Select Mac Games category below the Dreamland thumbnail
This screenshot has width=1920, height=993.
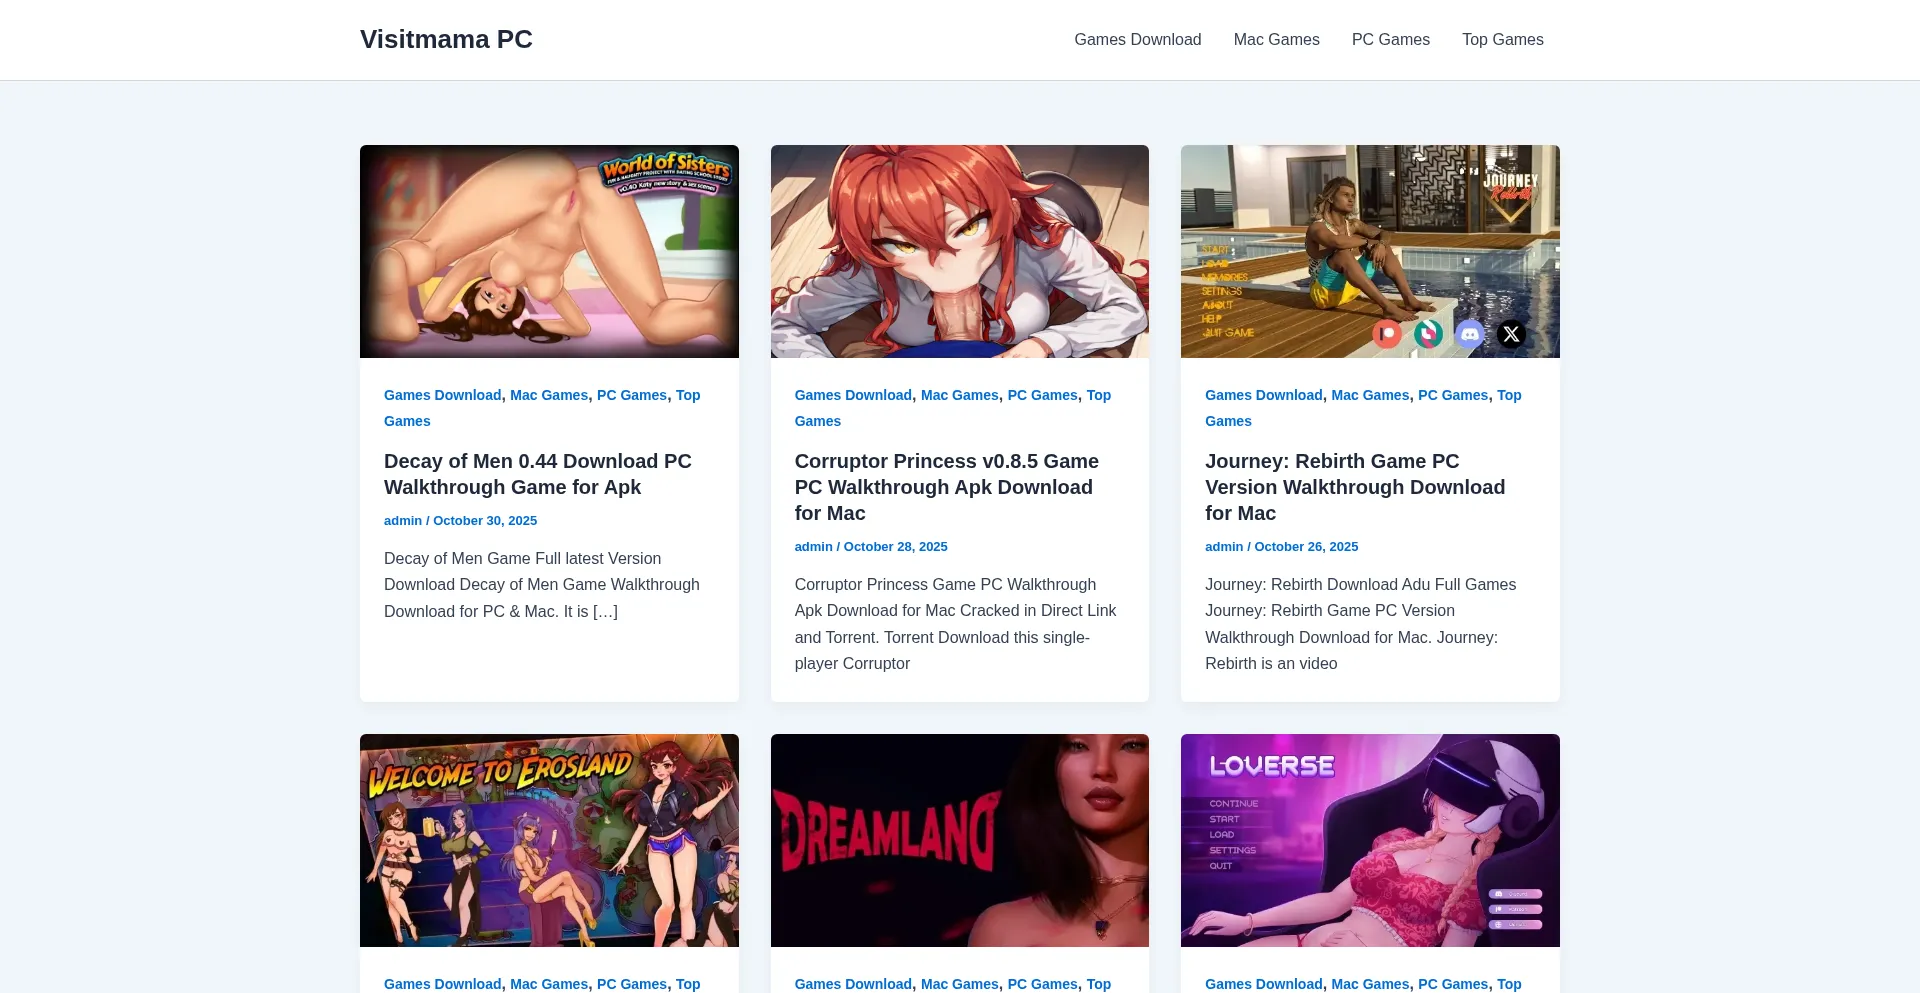959,984
